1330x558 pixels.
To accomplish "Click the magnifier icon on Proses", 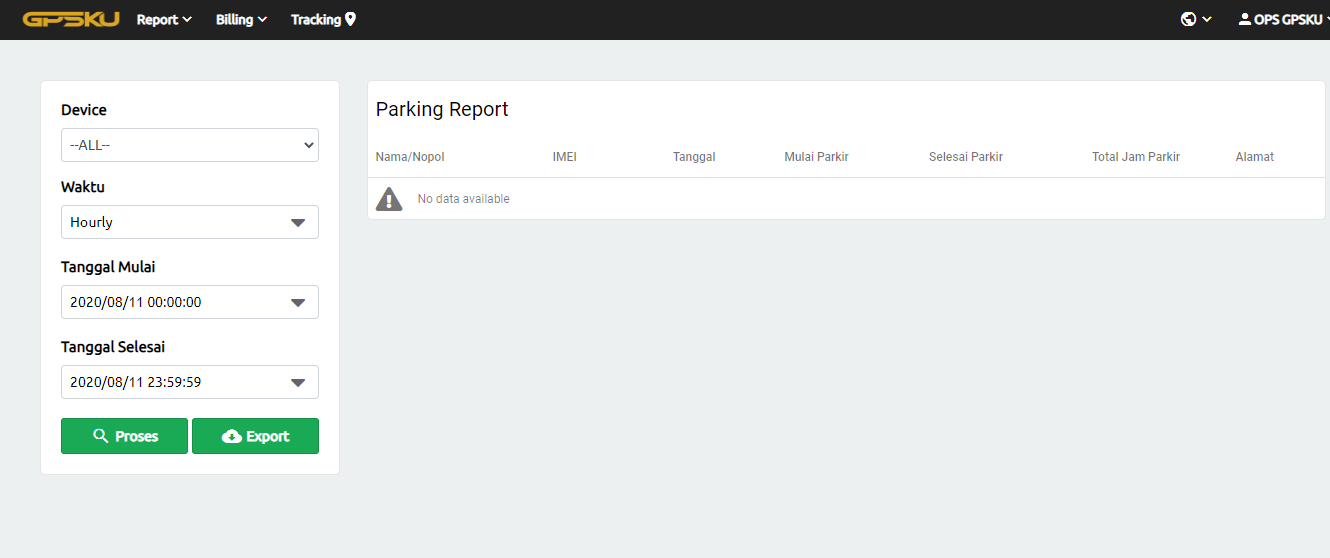I will (x=100, y=436).
